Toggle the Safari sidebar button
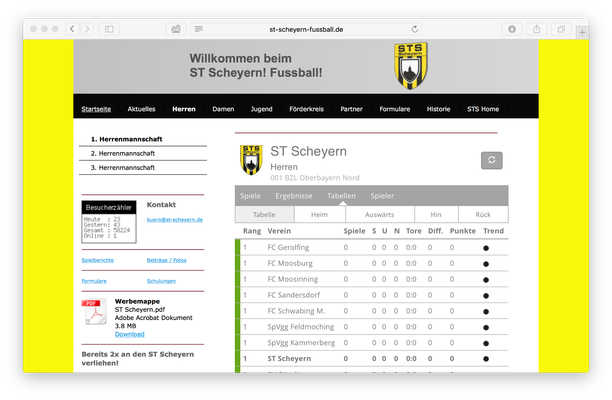Image resolution: width=612 pixels, height=400 pixels. pyautogui.click(x=109, y=29)
